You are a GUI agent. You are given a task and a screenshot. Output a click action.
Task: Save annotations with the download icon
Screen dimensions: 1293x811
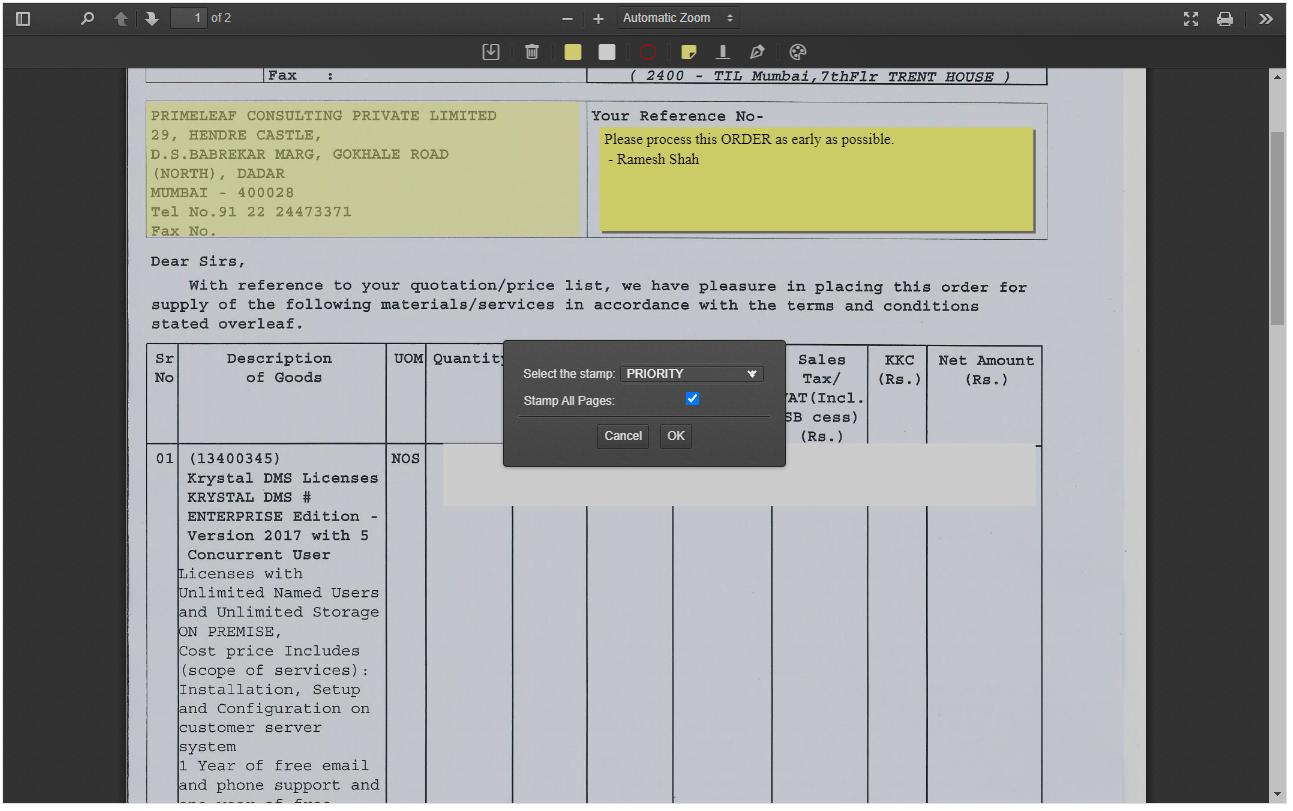[x=491, y=52]
